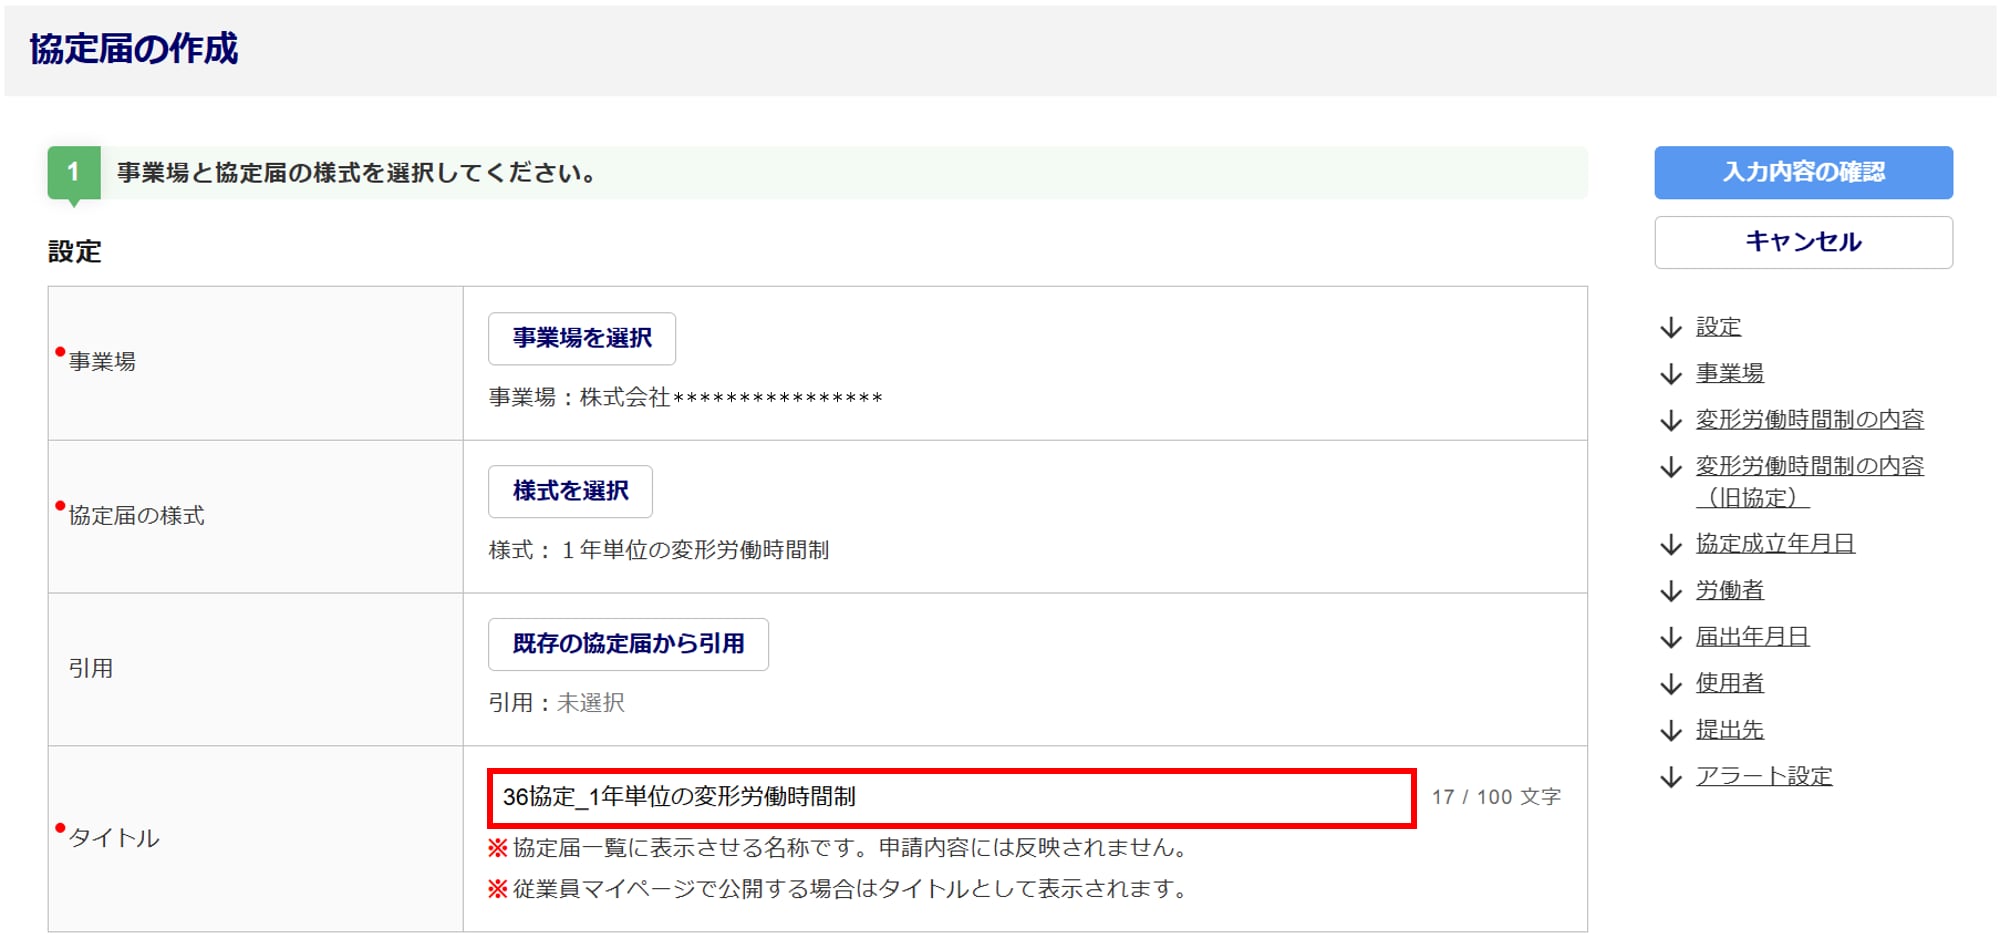Click the arrow icon next to アラート設定
This screenshot has width=2000, height=950.
tap(1670, 777)
